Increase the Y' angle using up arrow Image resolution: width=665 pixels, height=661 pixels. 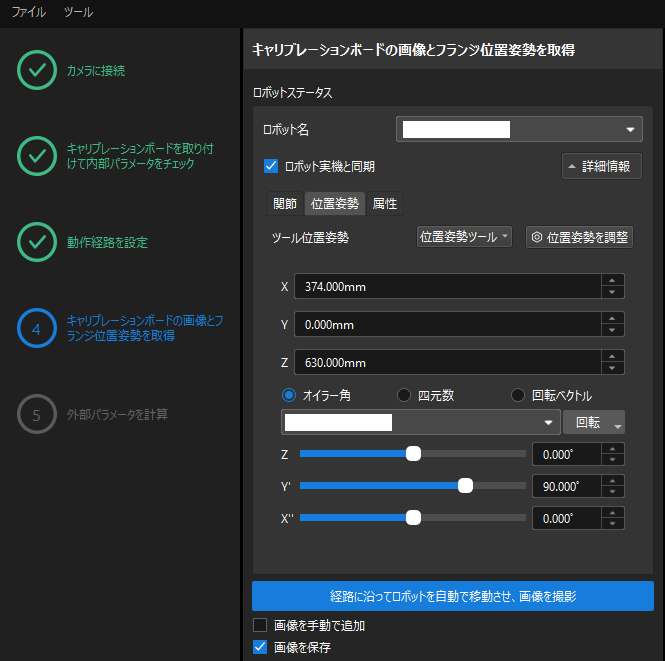pos(613,481)
